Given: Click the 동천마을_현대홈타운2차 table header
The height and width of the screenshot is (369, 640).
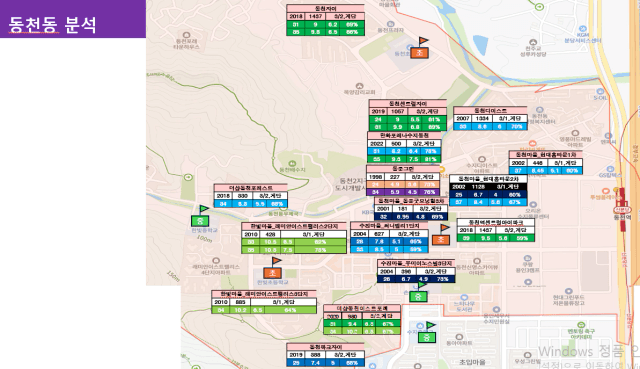Looking at the screenshot, I should click(x=488, y=179).
